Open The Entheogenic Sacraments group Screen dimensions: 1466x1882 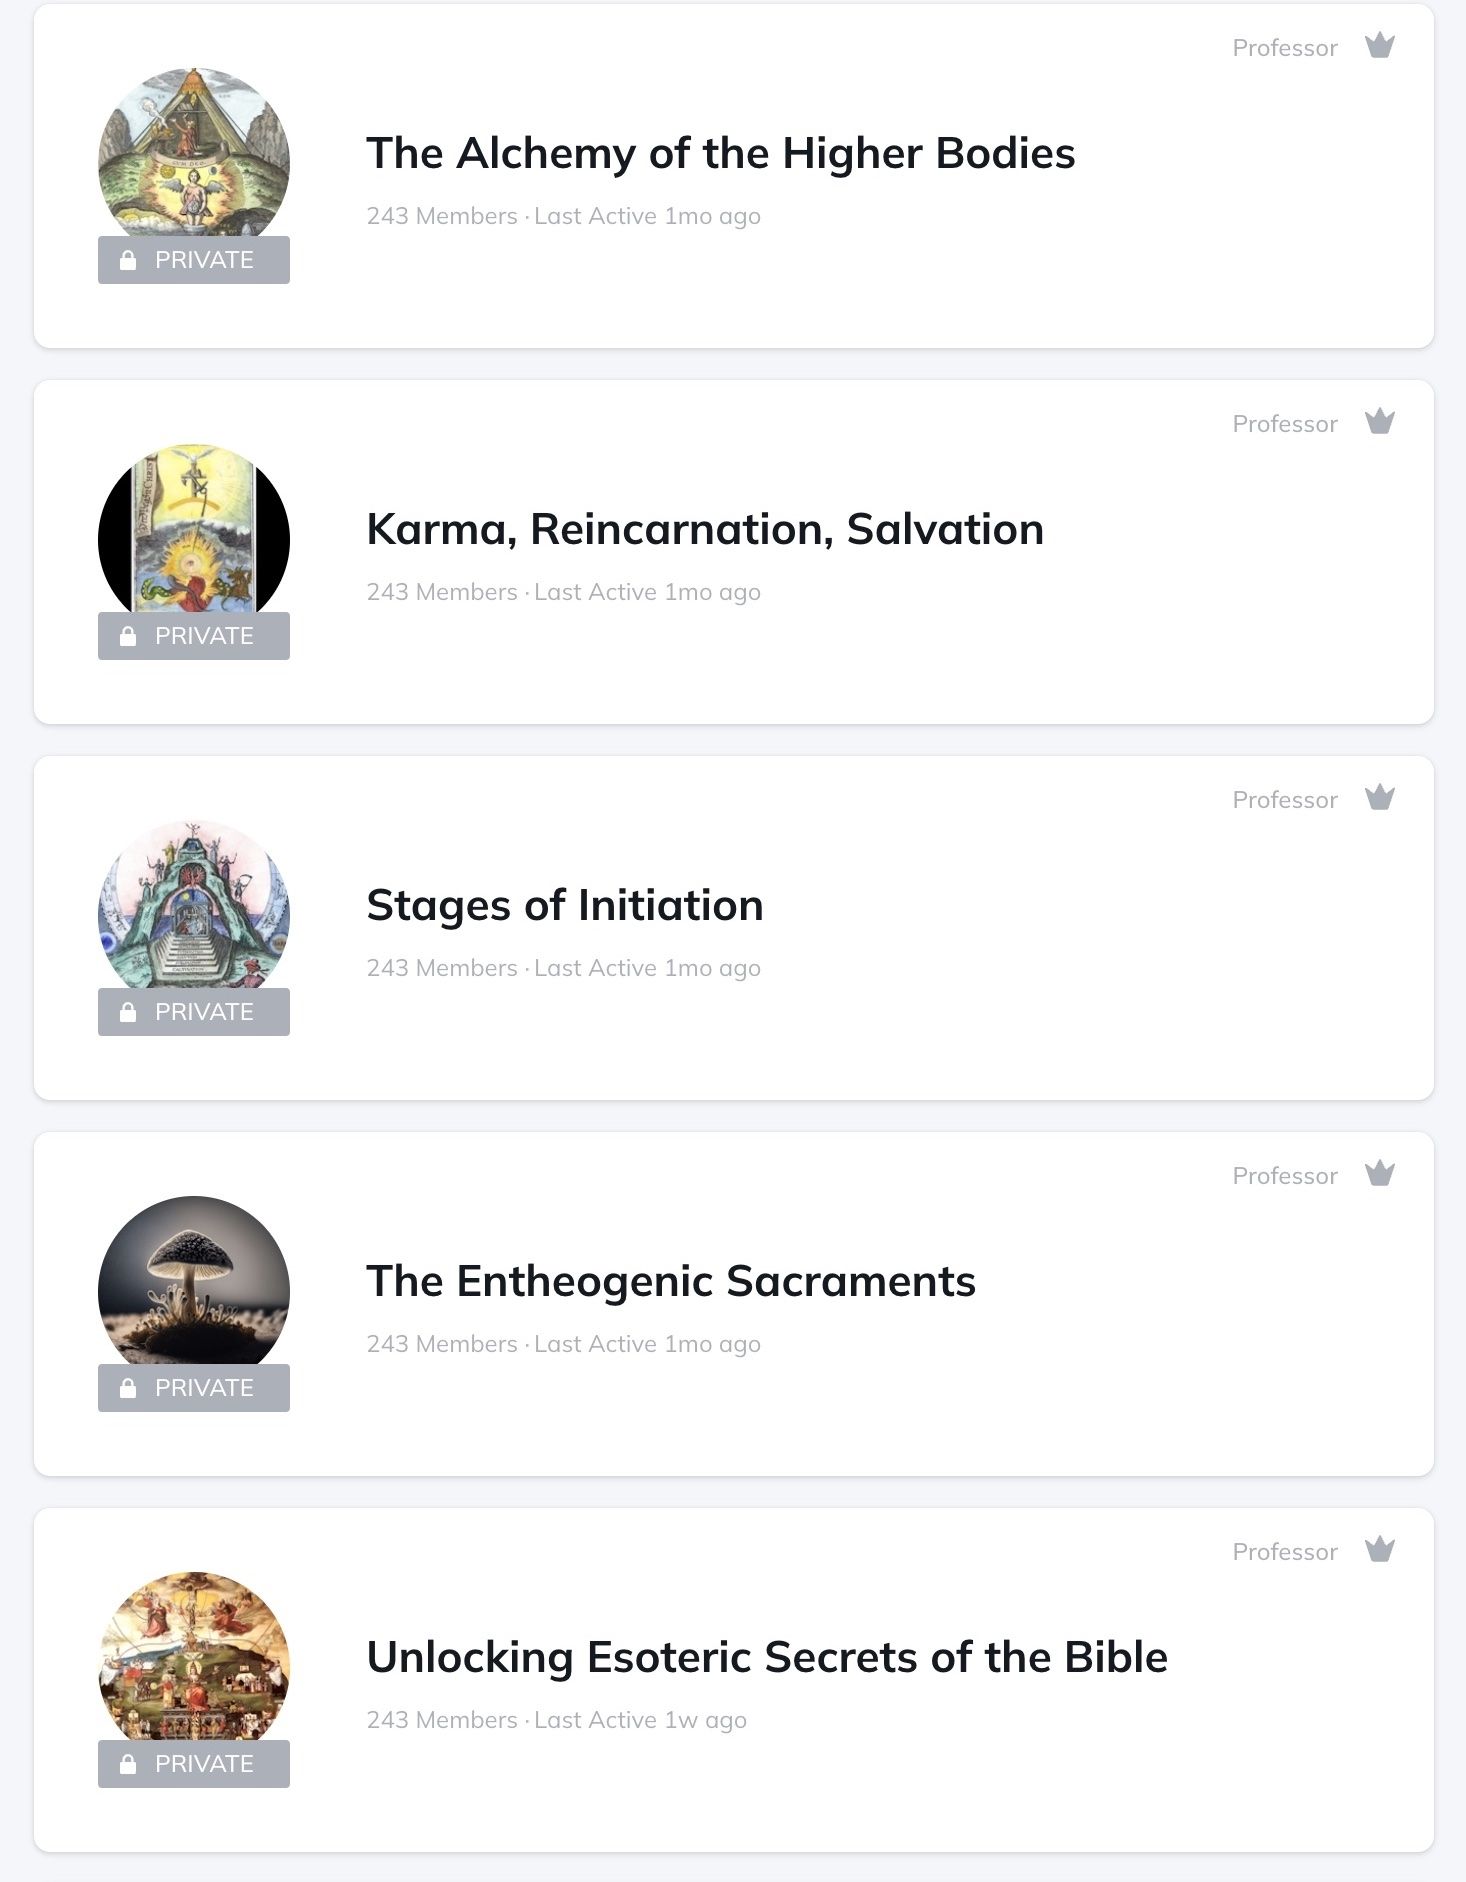670,1282
